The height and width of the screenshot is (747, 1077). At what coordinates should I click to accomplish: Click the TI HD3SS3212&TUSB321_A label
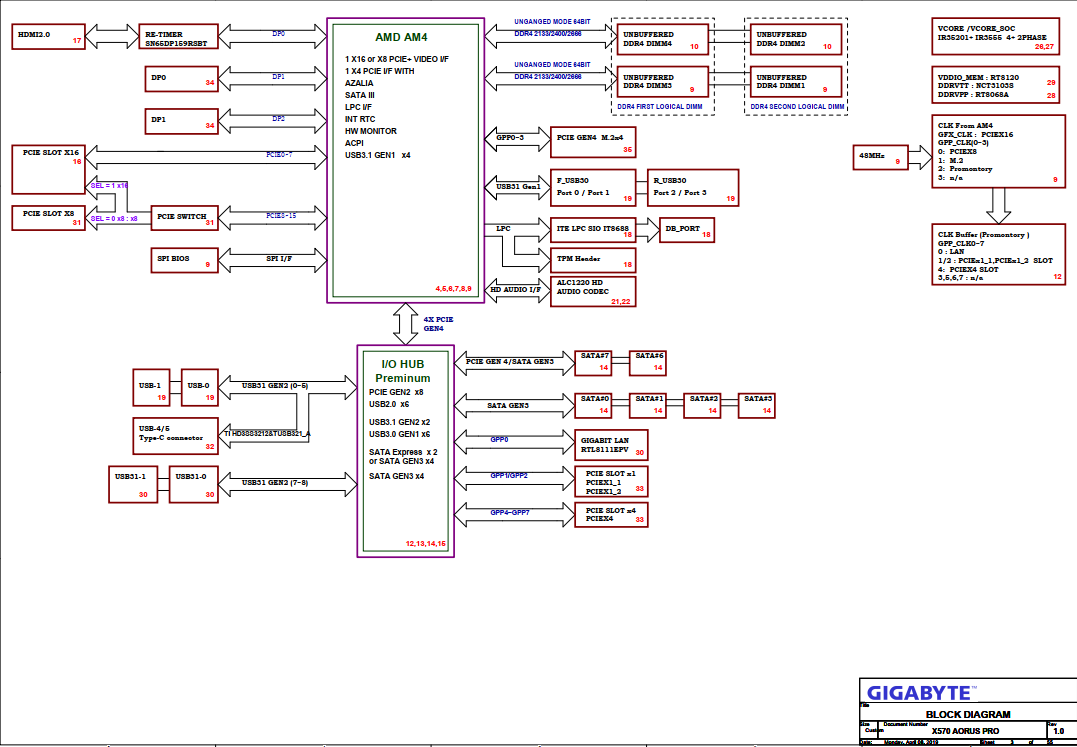(x=267, y=433)
